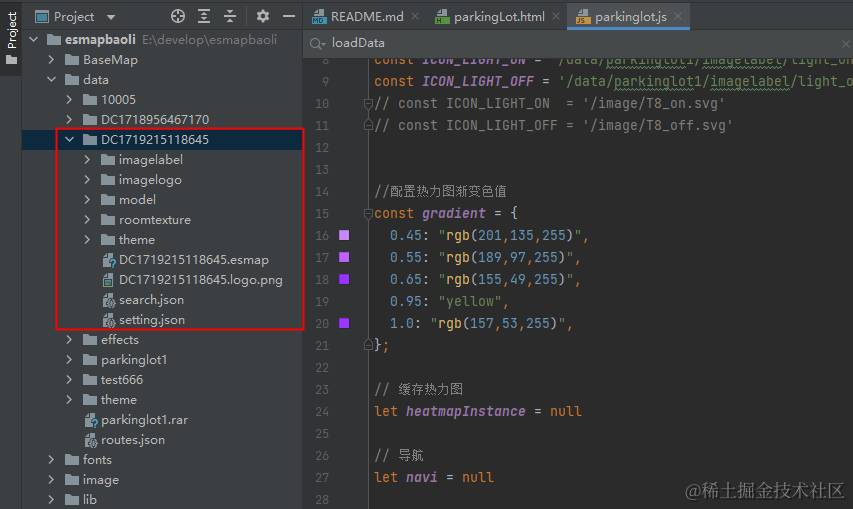The height and width of the screenshot is (509, 853).
Task: Expand the fonts folder
Action: 51,460
